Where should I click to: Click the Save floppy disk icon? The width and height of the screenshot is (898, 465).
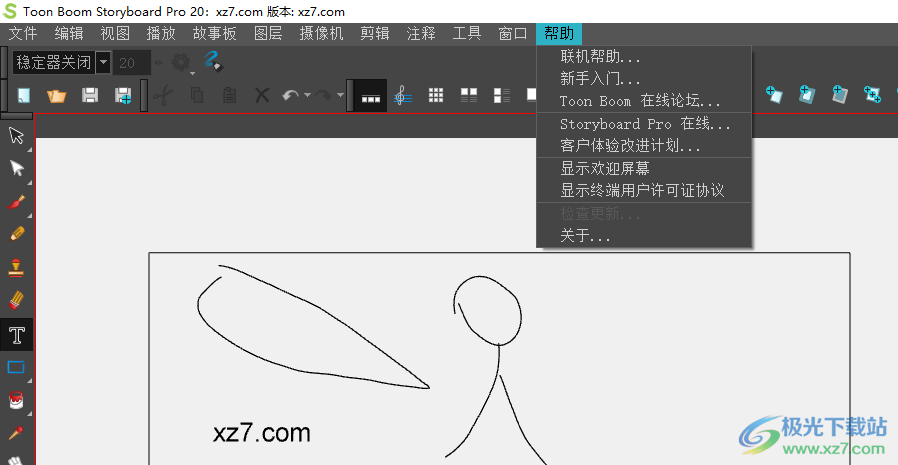coord(90,95)
